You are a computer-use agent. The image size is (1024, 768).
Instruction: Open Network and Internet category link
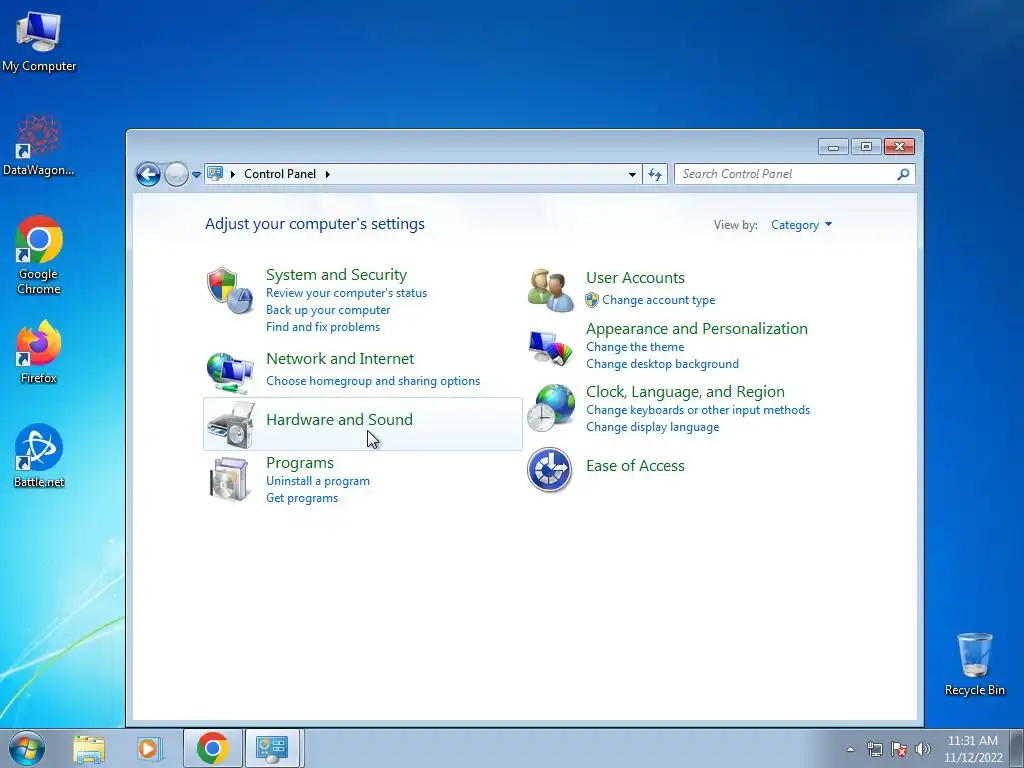(x=340, y=359)
